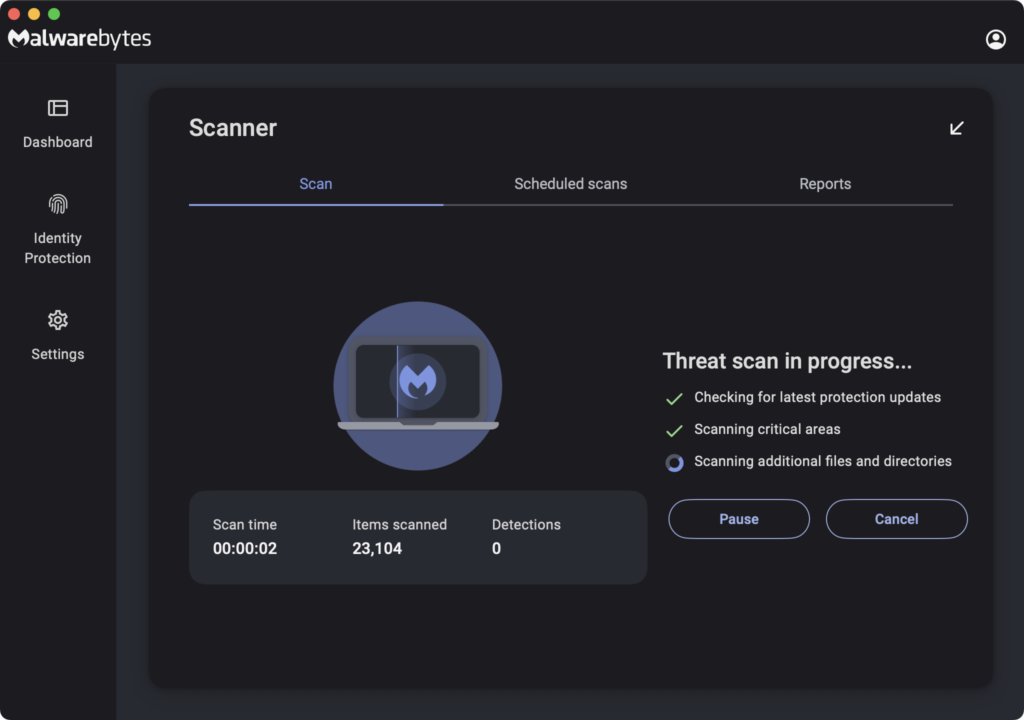Pause the threat scan
The image size is (1024, 720).
(x=739, y=519)
